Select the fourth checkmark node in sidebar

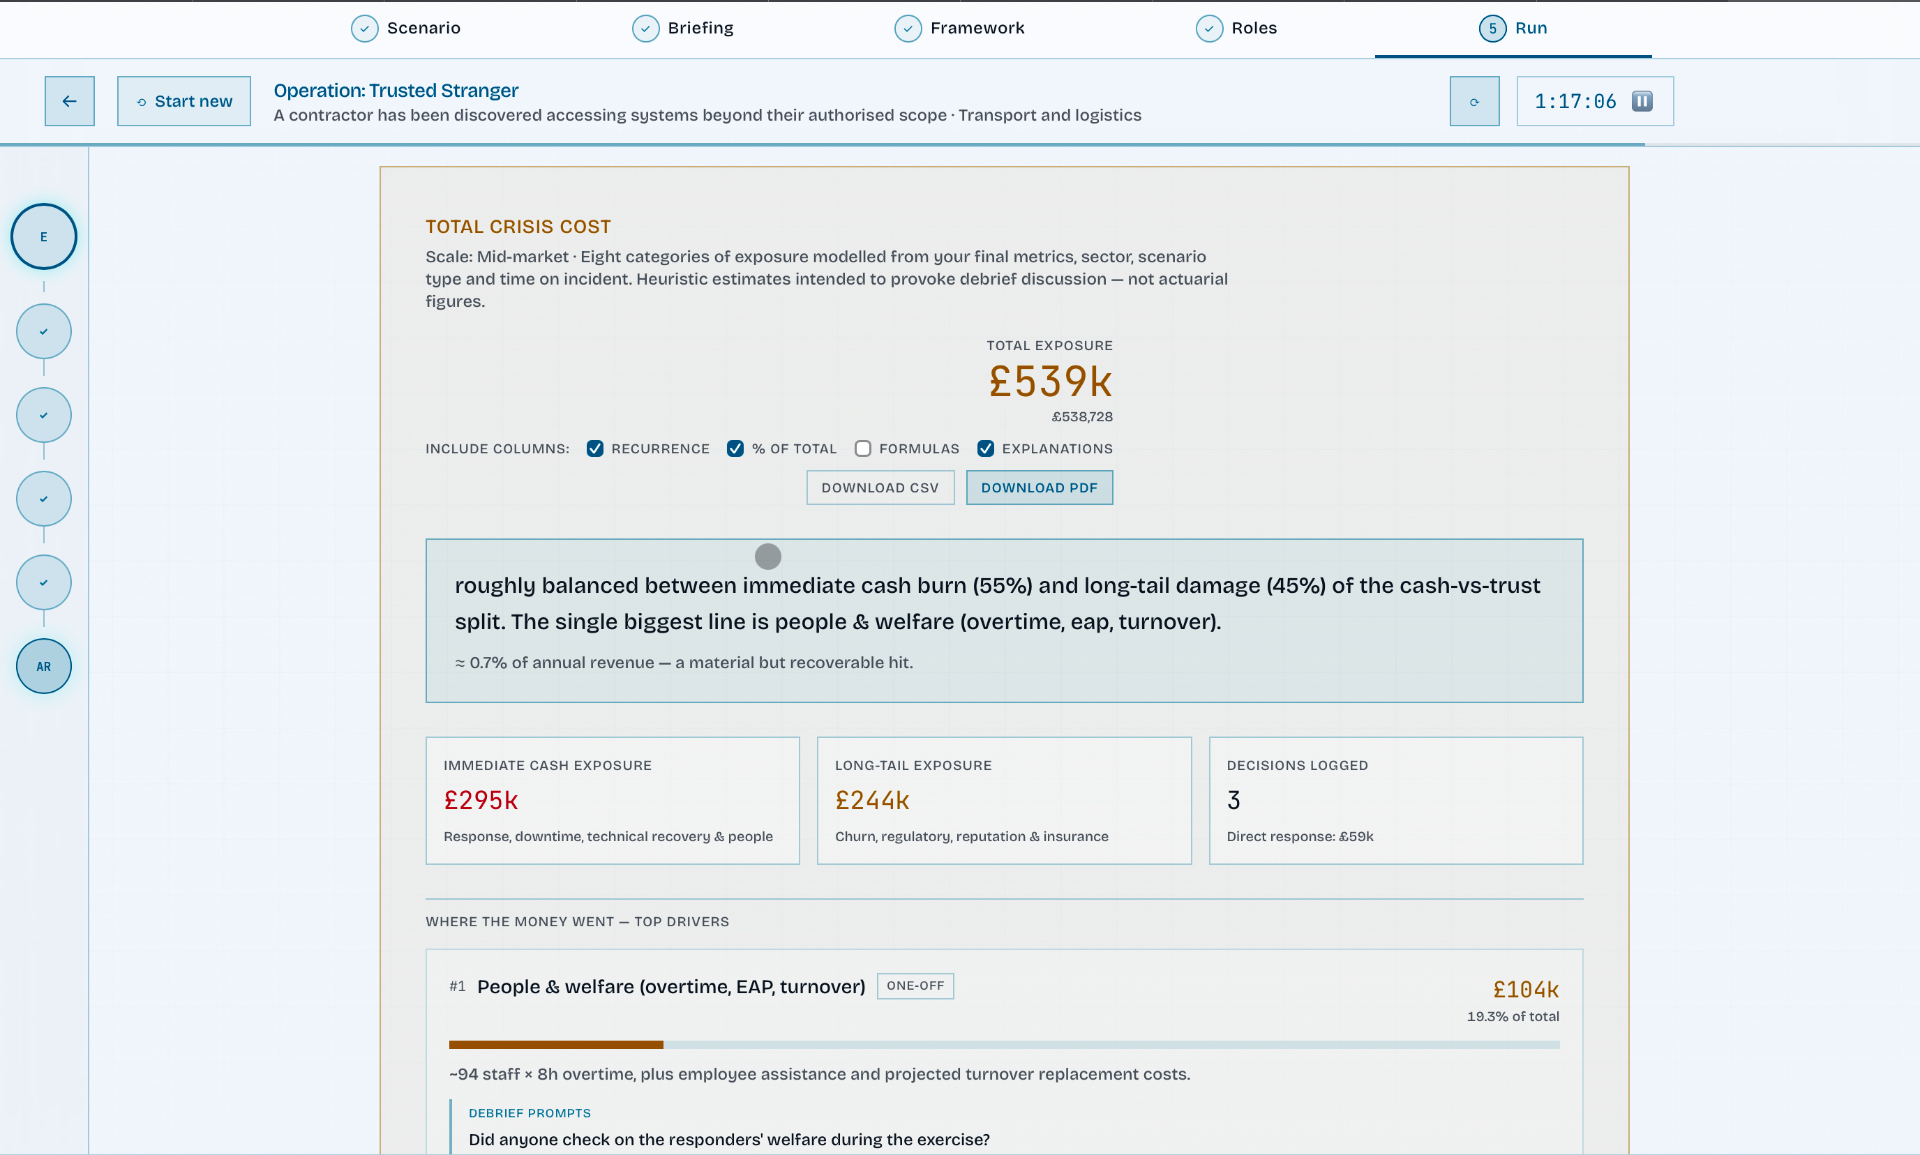click(x=44, y=583)
